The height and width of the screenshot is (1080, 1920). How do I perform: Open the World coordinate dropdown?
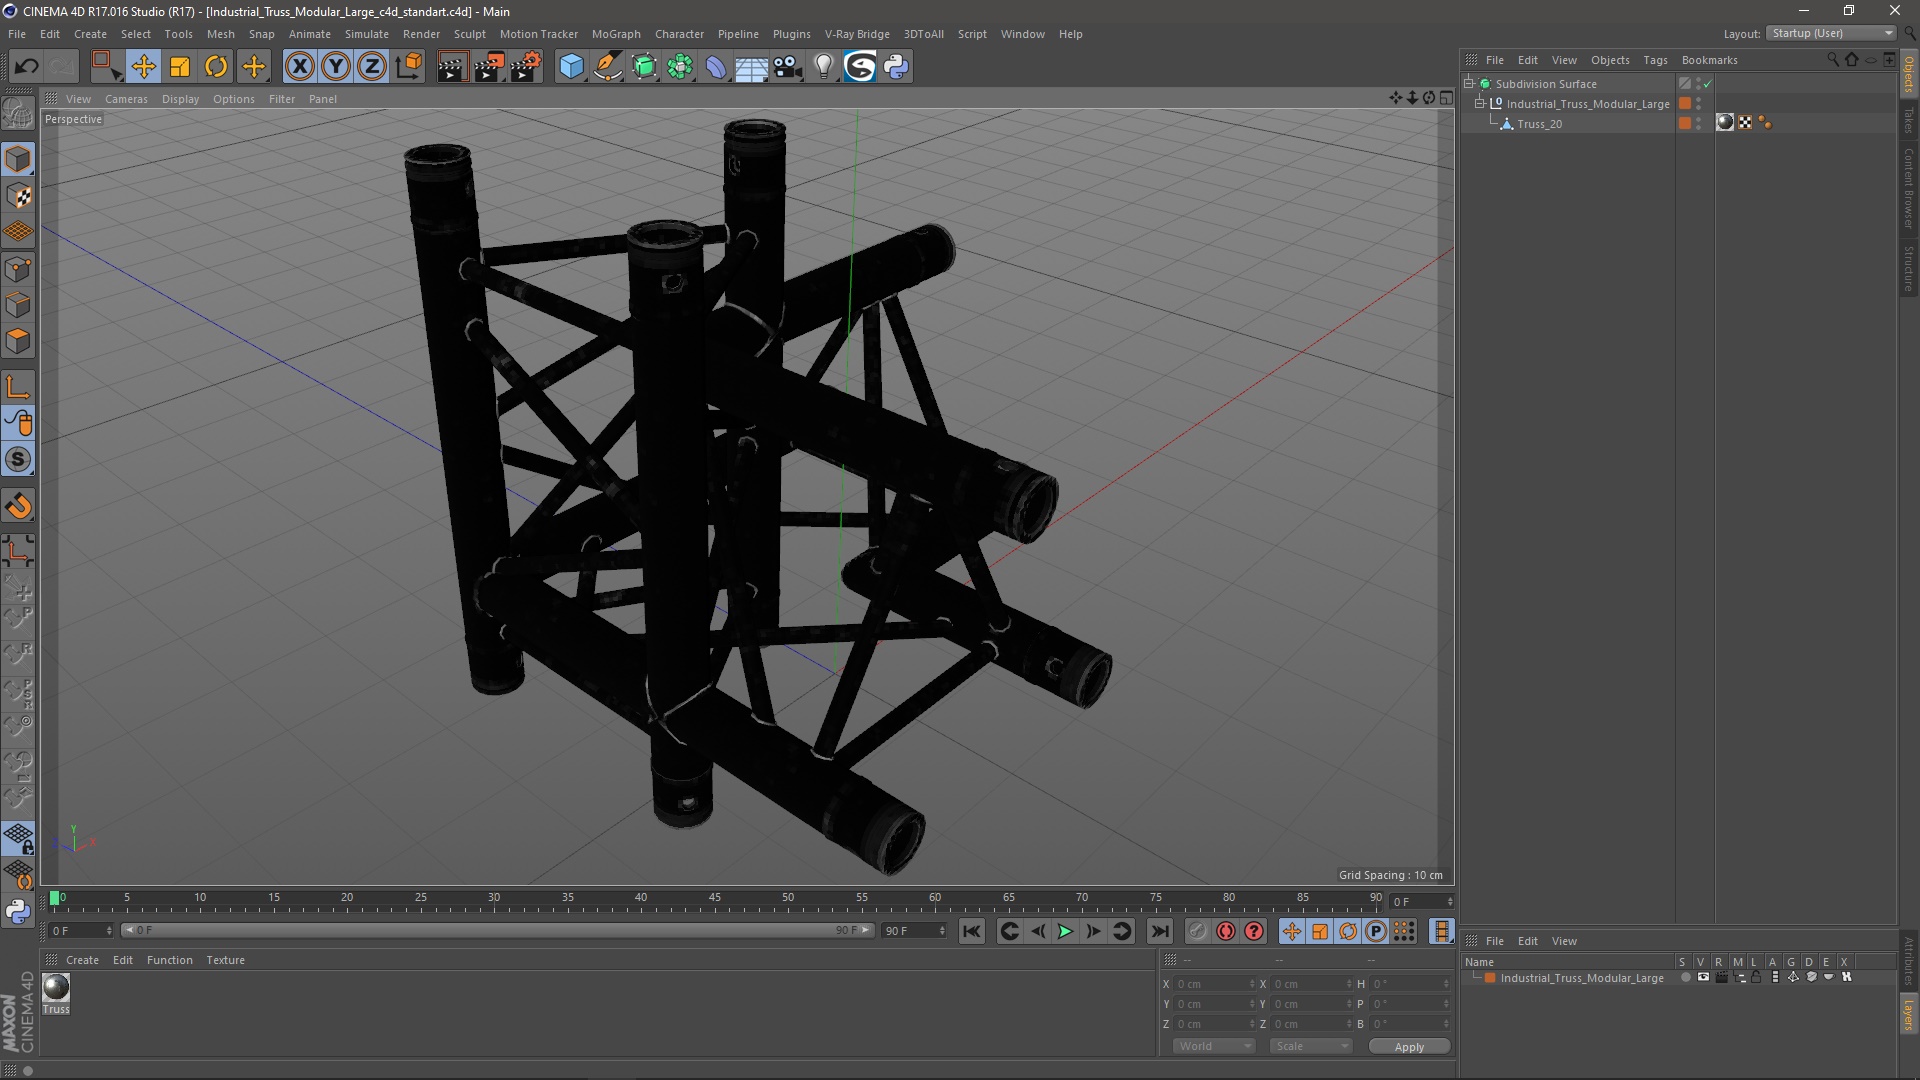point(1215,1046)
